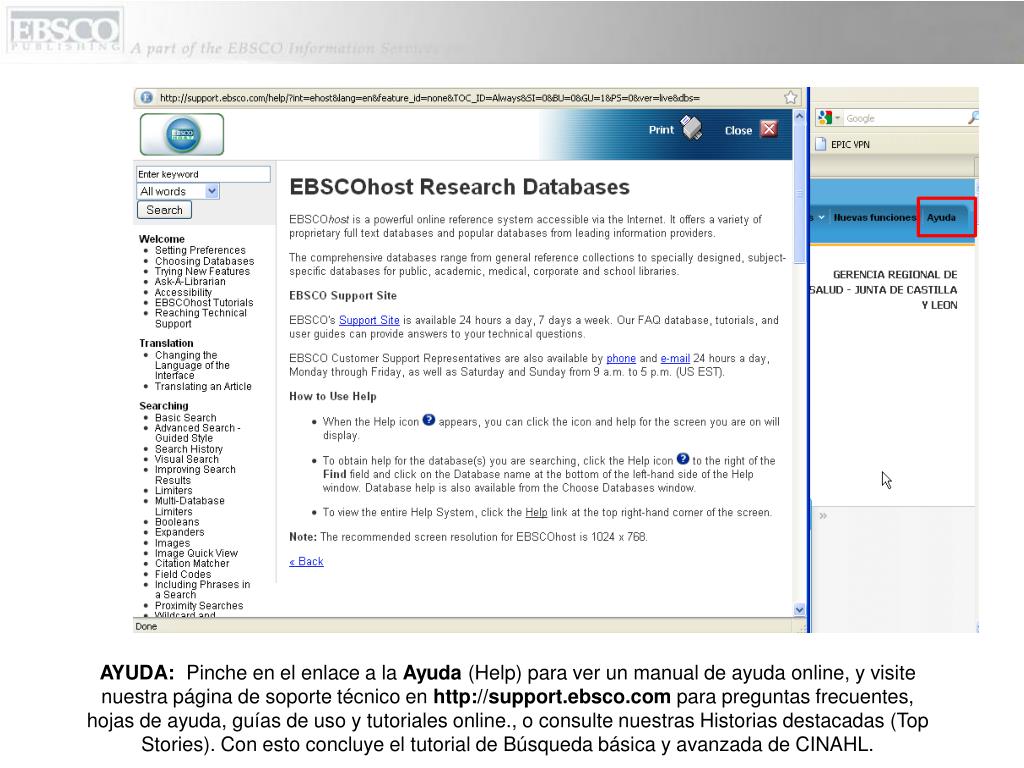The width and height of the screenshot is (1024, 768).
Task: Click the Print text label
Action: (661, 130)
